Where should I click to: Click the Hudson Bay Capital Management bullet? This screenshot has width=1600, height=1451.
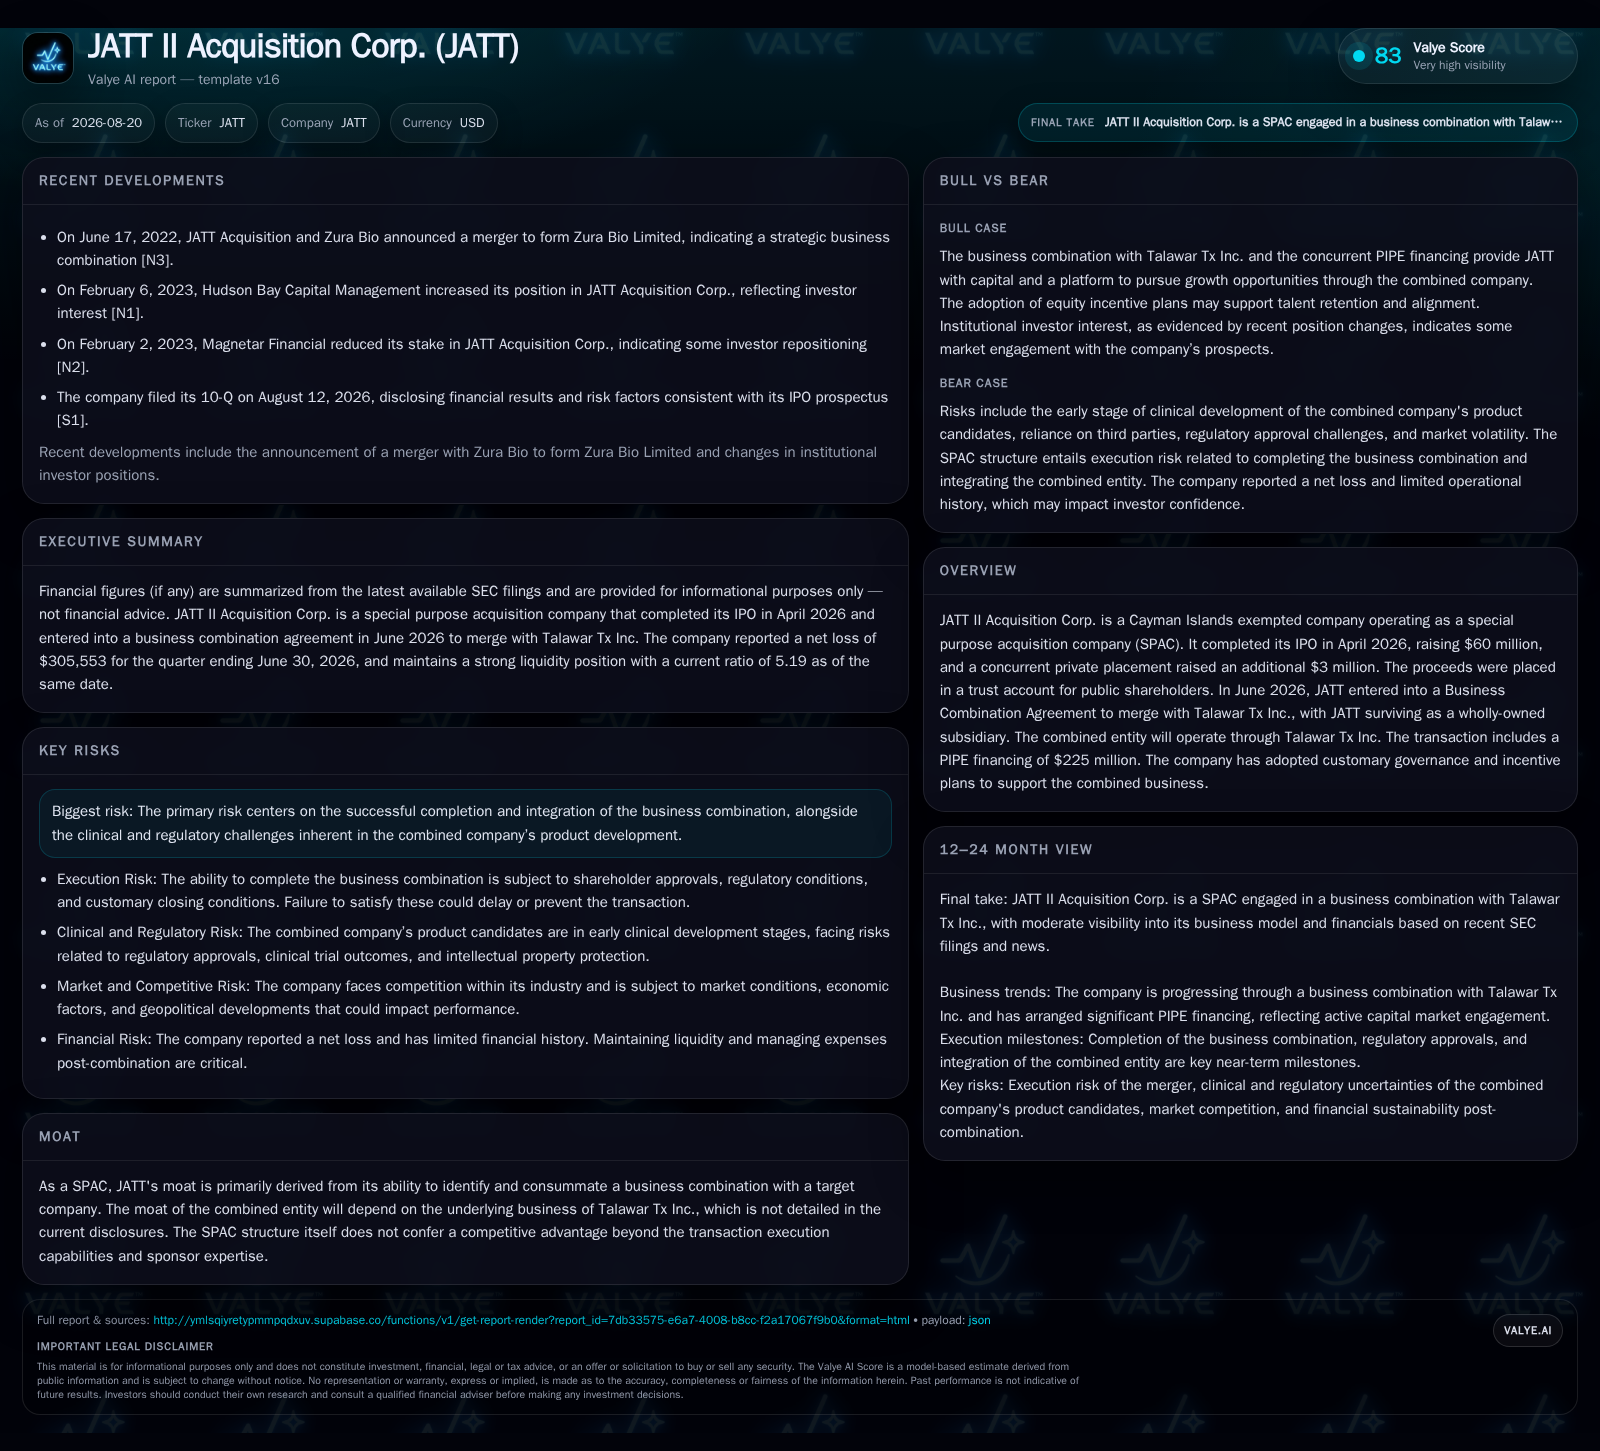pos(457,302)
